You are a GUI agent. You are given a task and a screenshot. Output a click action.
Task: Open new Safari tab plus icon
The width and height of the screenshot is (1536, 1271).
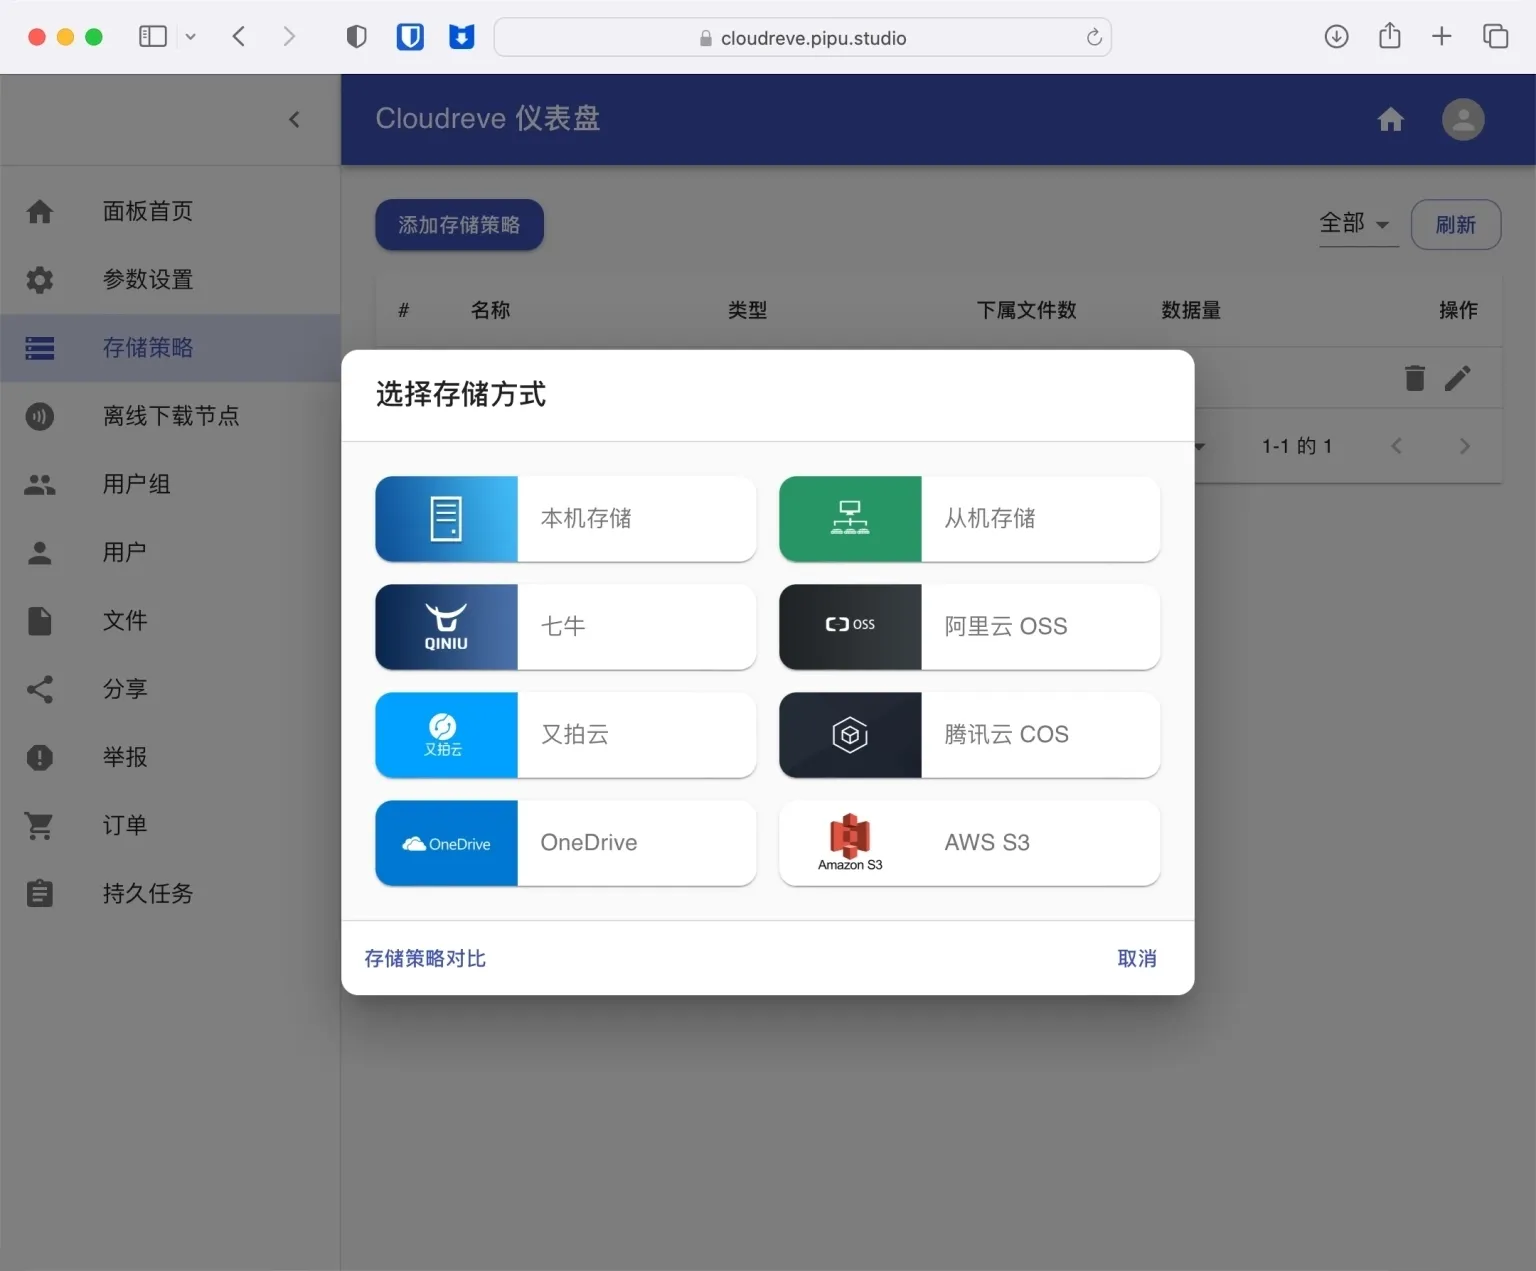[1441, 37]
